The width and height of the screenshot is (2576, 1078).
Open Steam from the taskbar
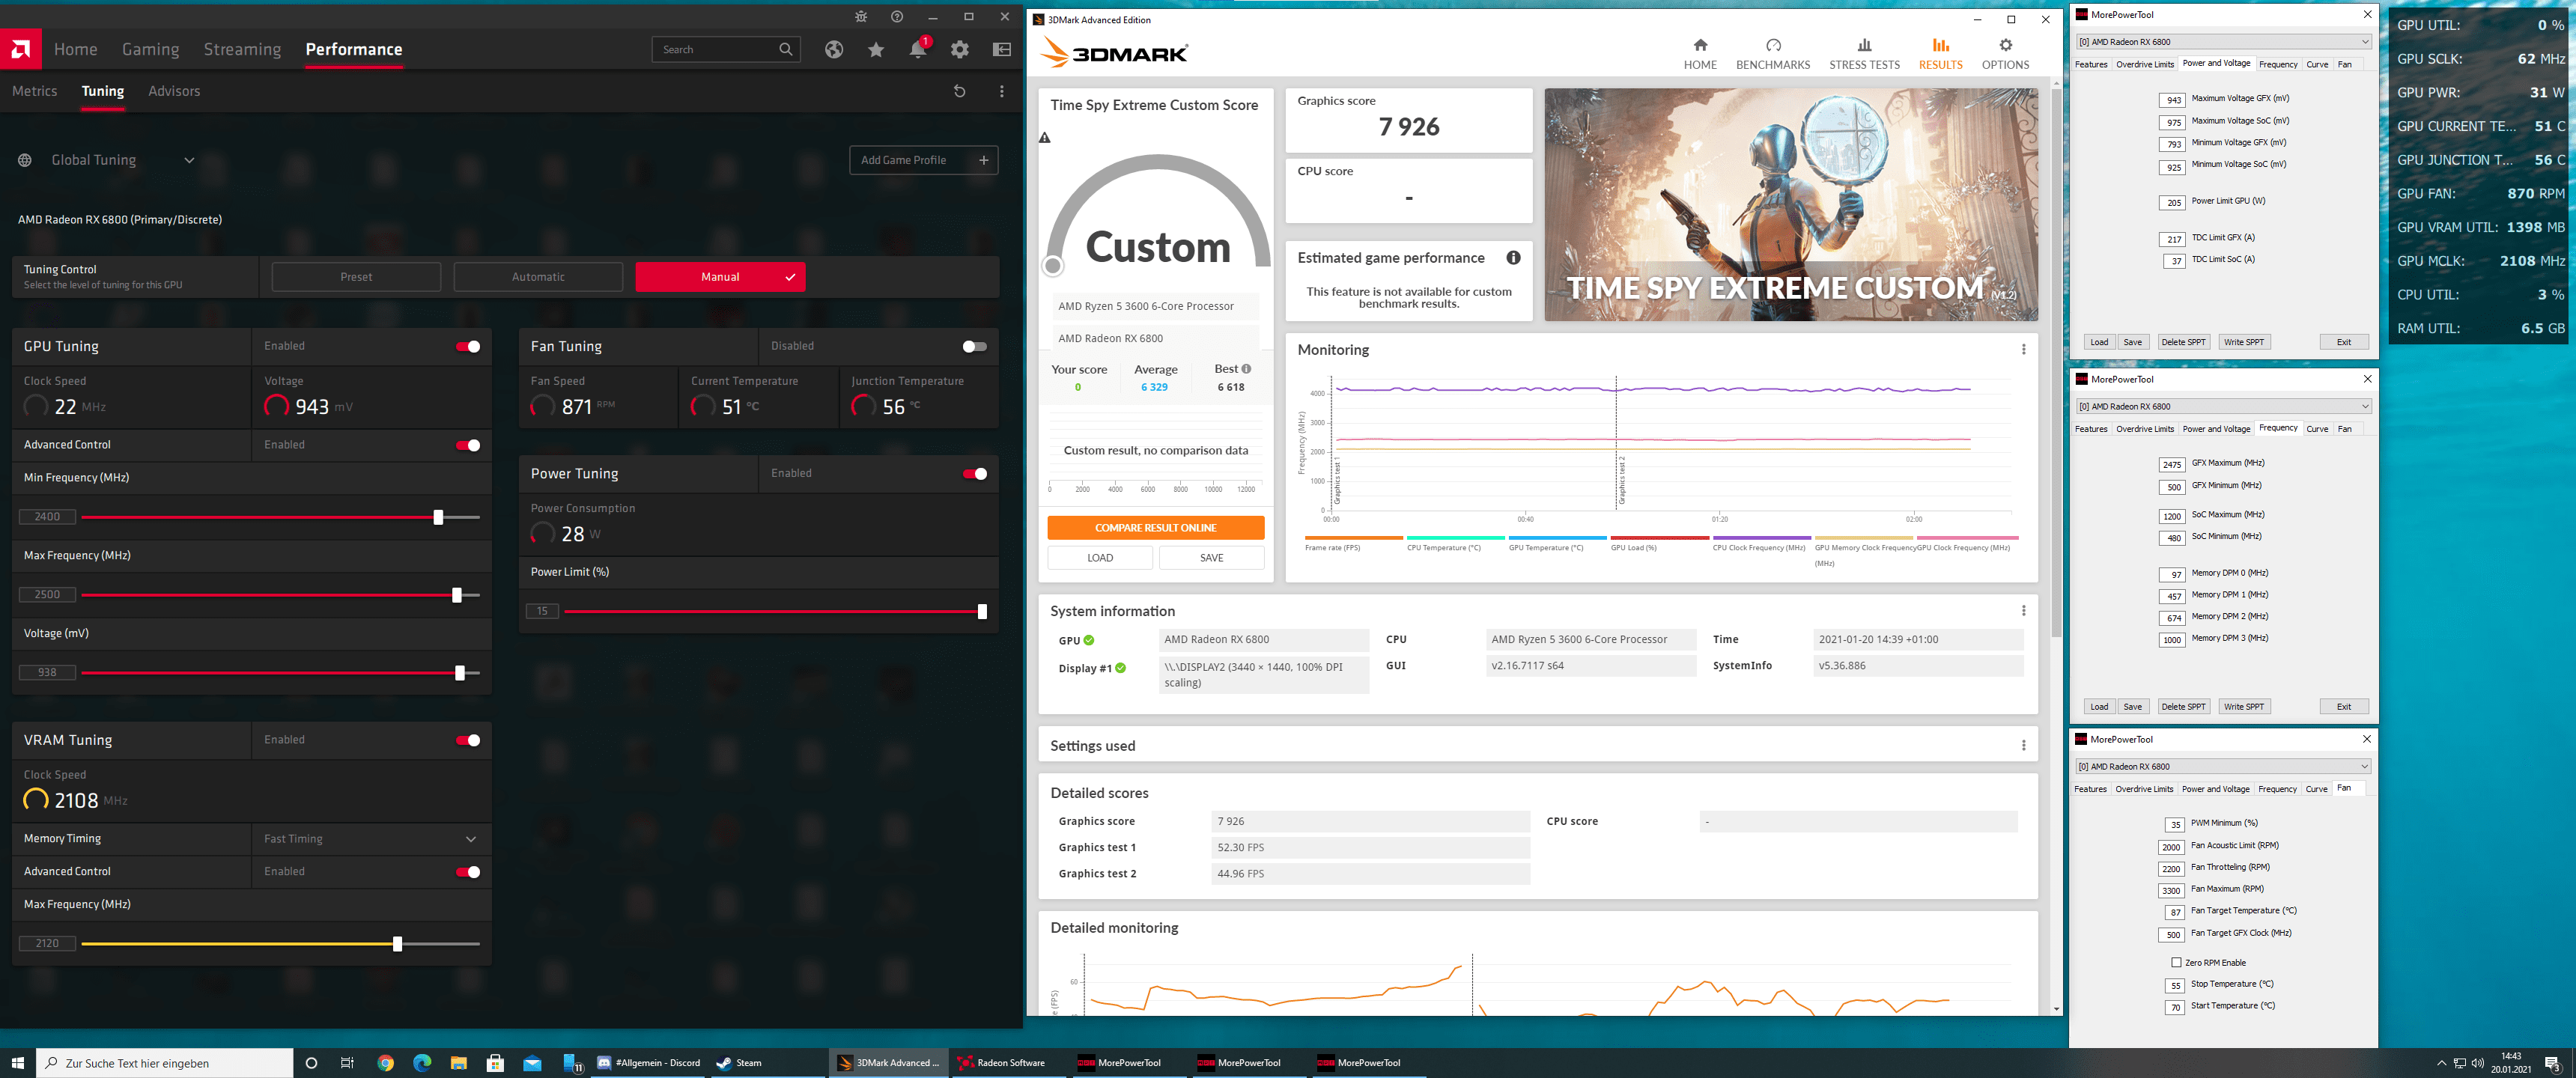(x=740, y=1063)
